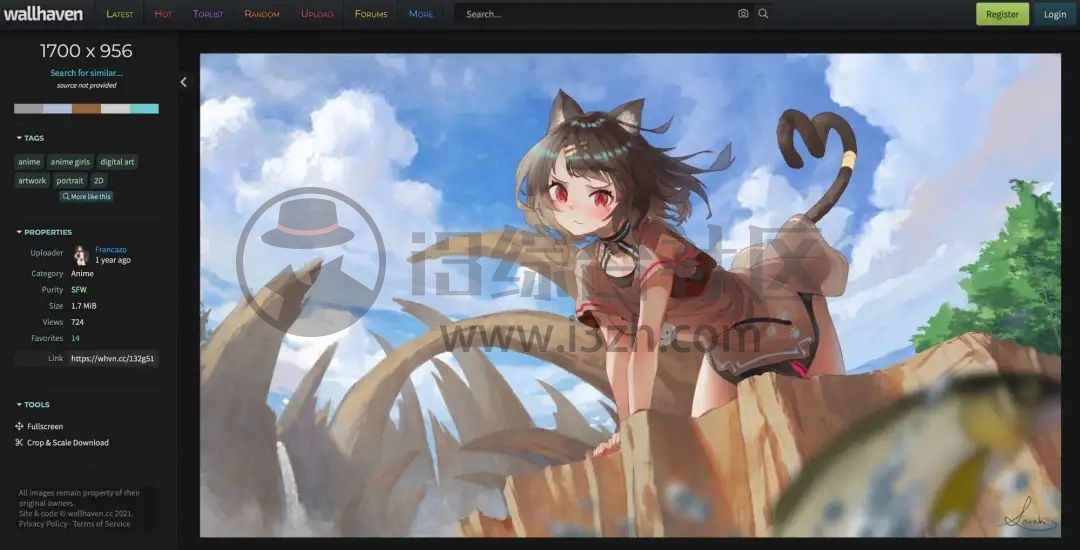
Task: Open the Forums page
Action: (x=371, y=14)
